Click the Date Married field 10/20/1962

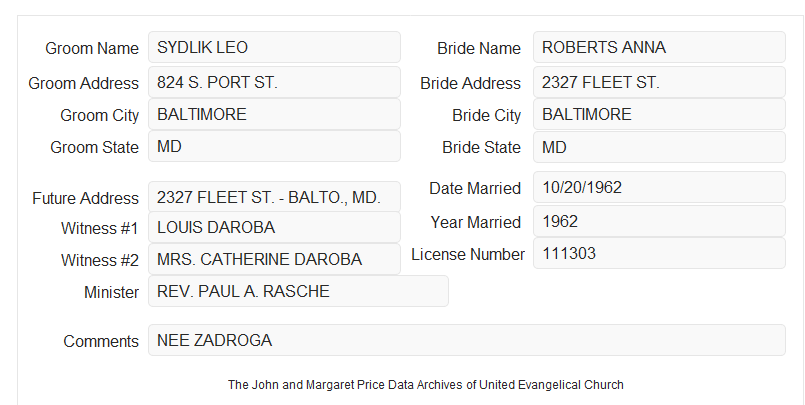pos(659,187)
